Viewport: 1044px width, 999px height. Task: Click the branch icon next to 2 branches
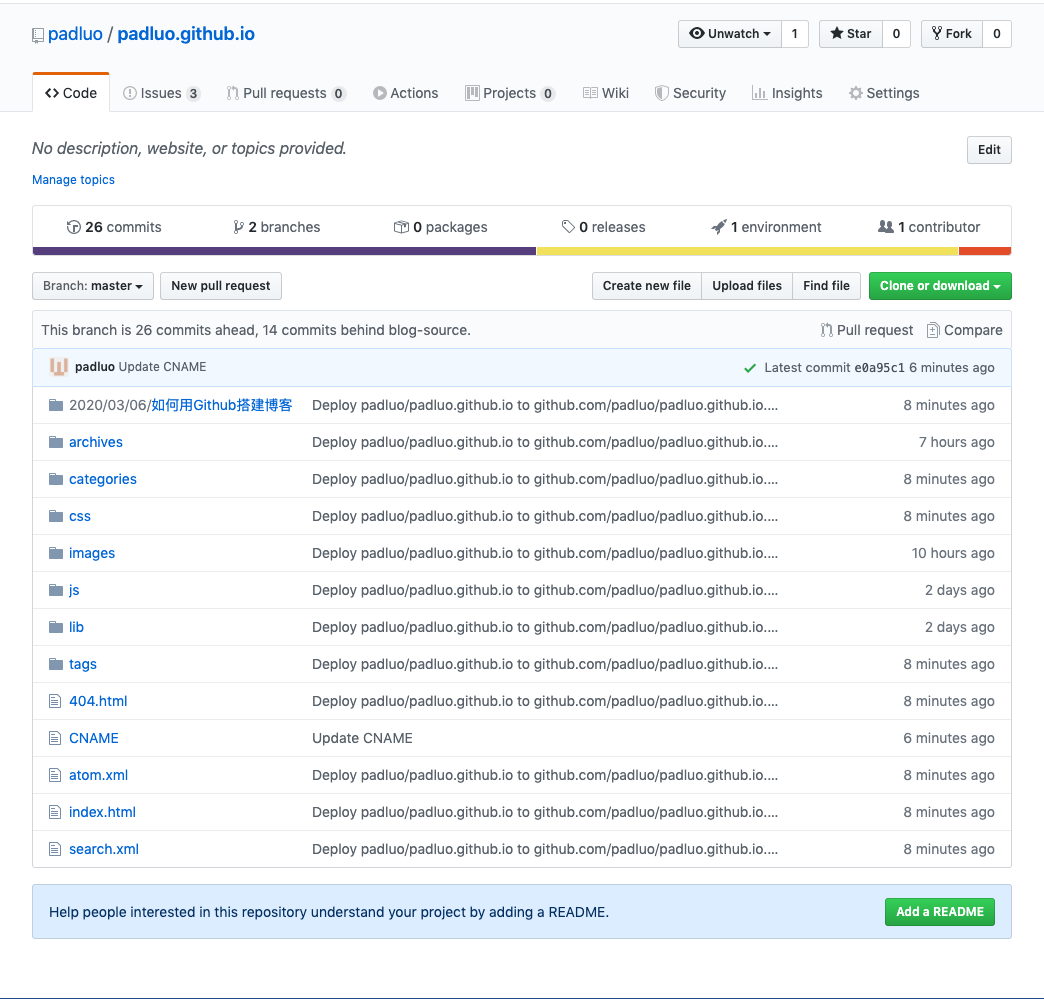pyautogui.click(x=238, y=227)
